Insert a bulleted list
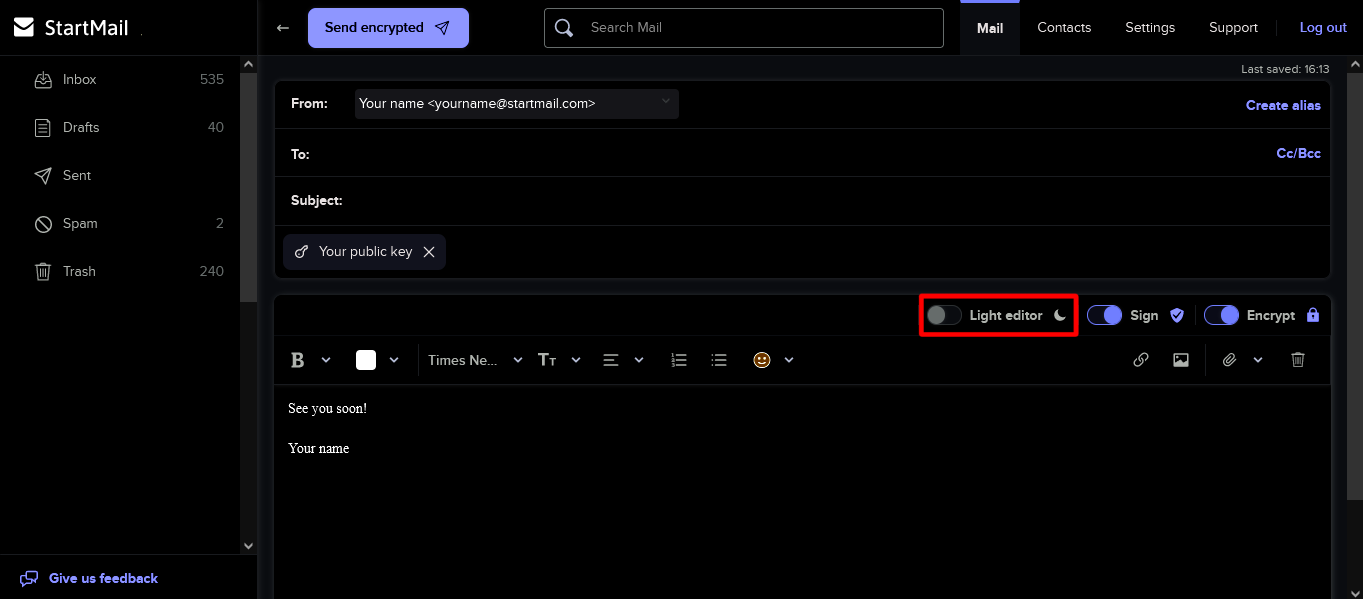The height and width of the screenshot is (599, 1363). click(x=718, y=360)
